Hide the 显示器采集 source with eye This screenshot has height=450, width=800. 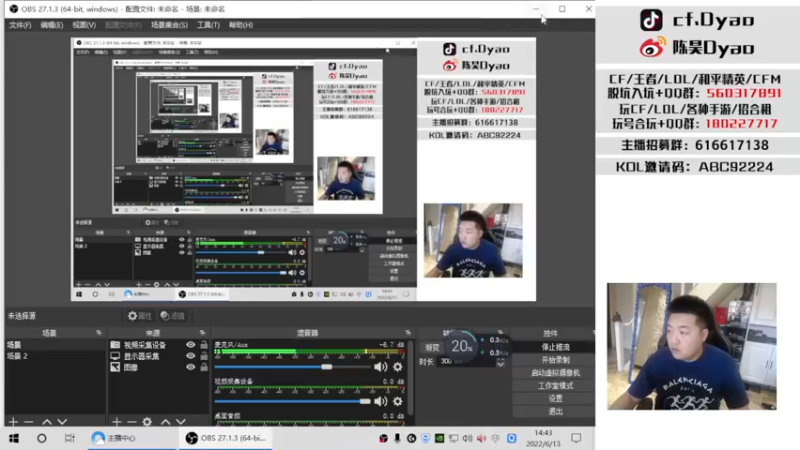tap(190, 356)
